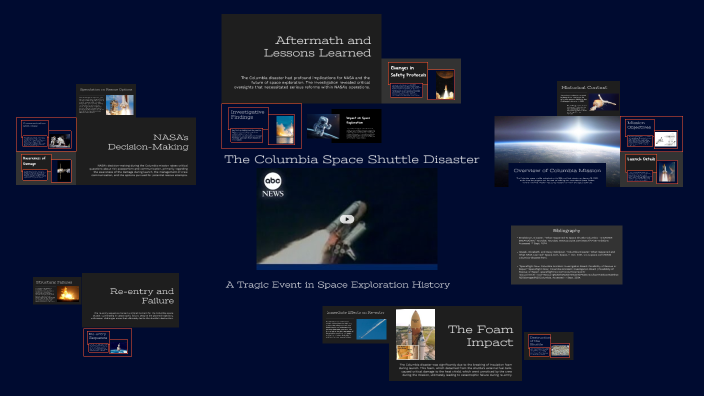
Task: Open the "Aftermath and Lessons Learned" topic title
Action: click(x=317, y=47)
